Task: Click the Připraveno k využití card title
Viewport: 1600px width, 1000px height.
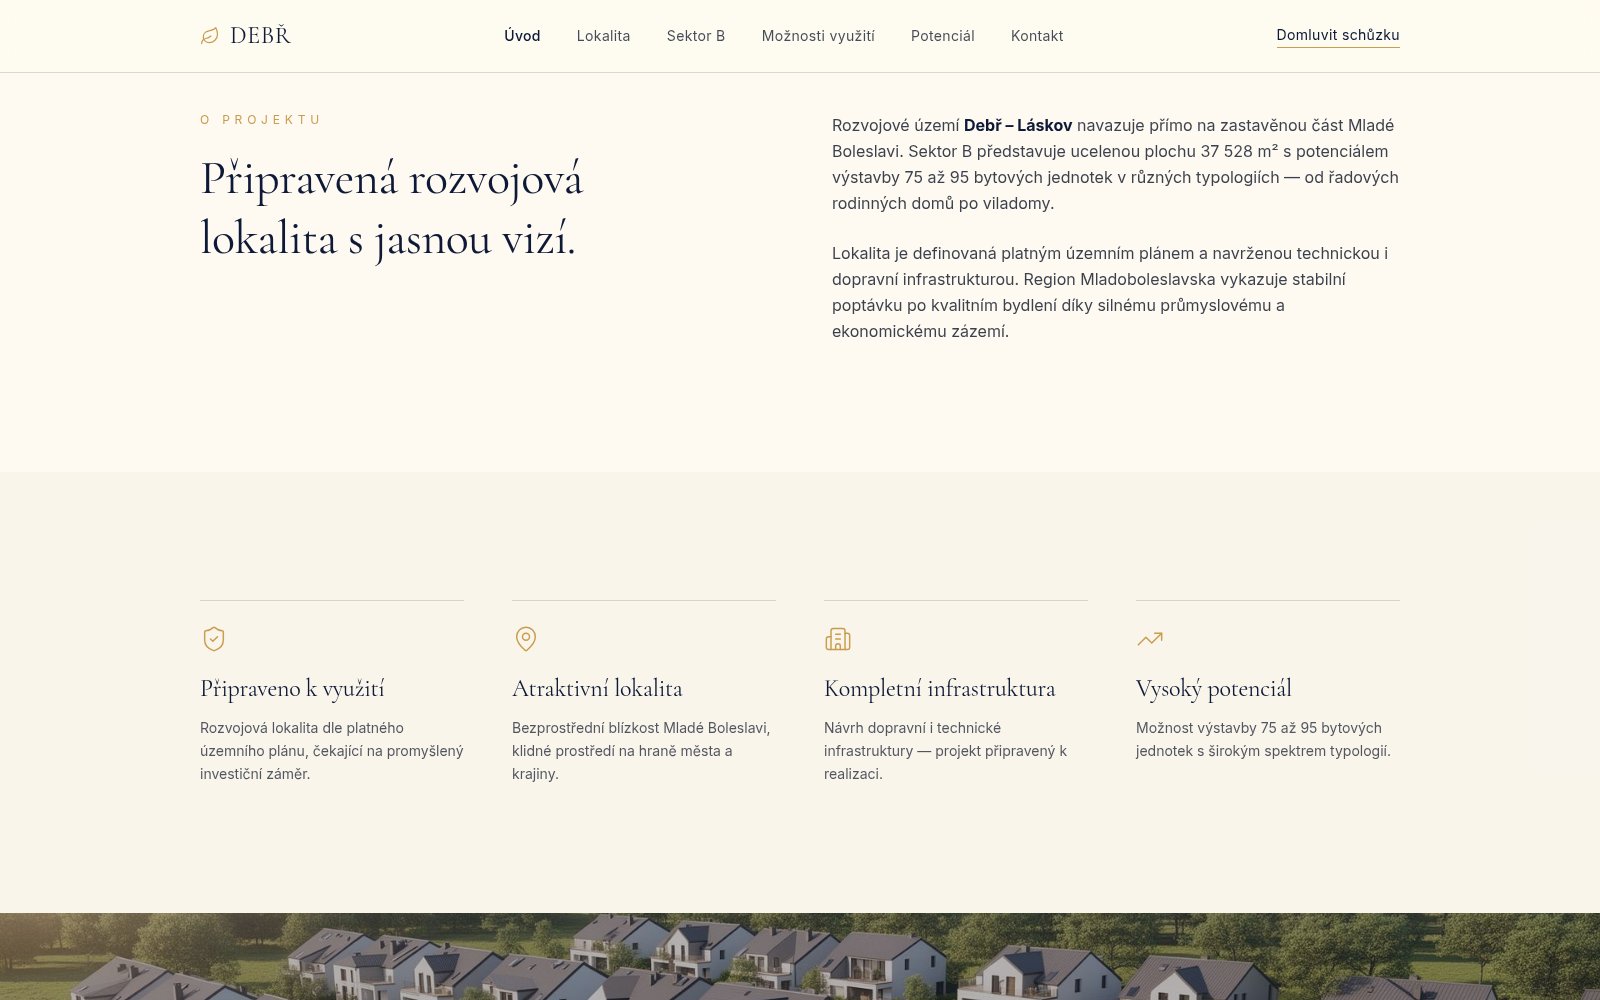Action: 292,688
